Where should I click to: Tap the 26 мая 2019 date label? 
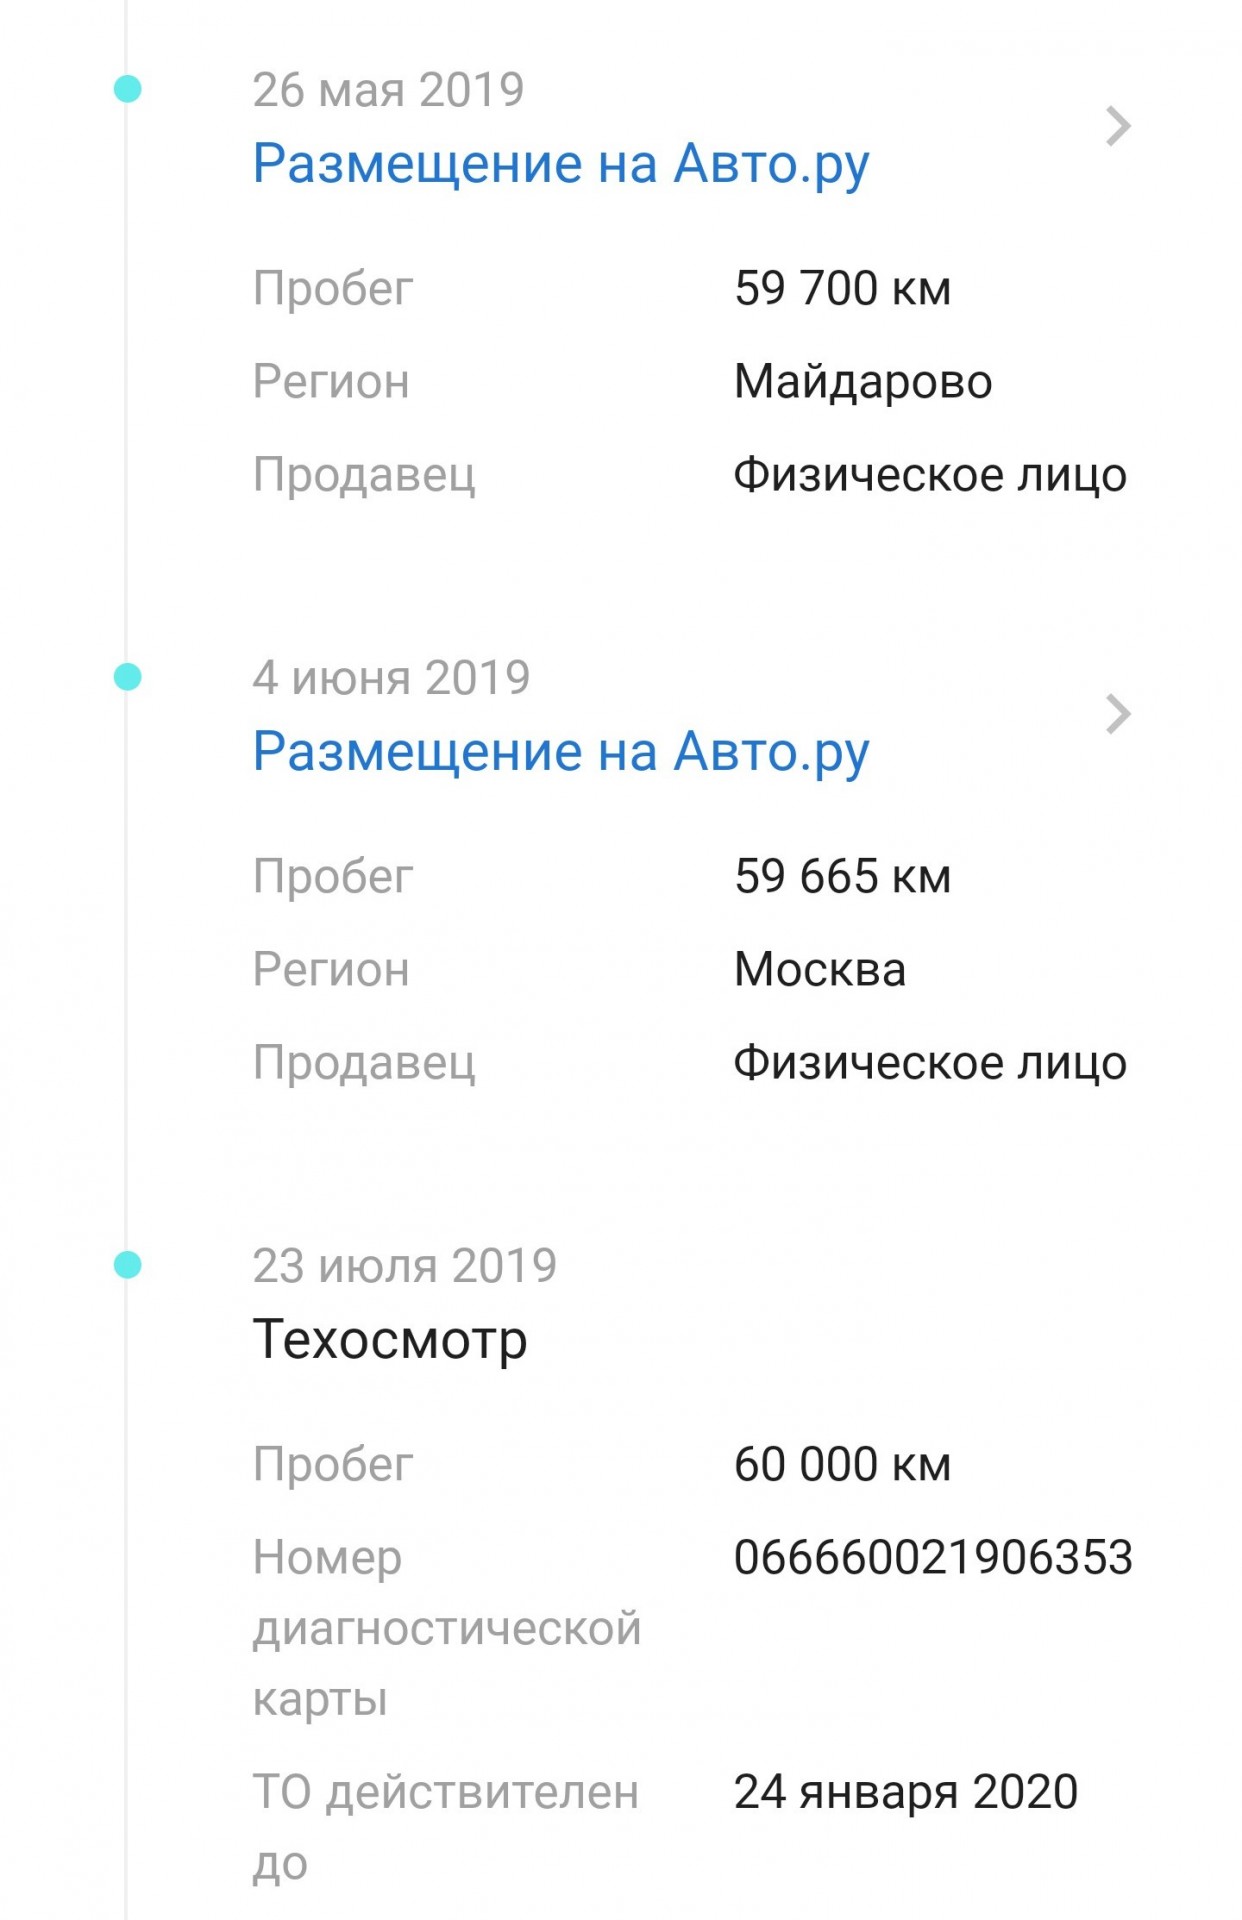(388, 90)
